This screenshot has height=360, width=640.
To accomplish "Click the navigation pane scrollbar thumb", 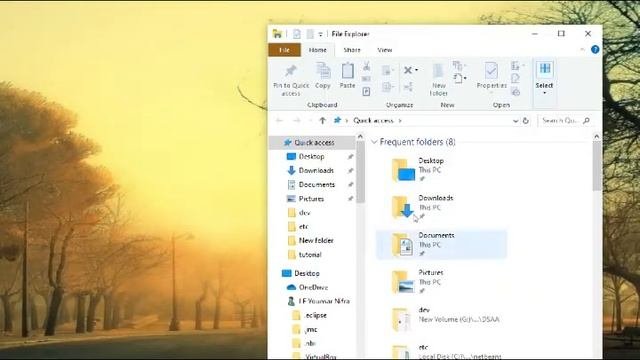I will [360, 172].
